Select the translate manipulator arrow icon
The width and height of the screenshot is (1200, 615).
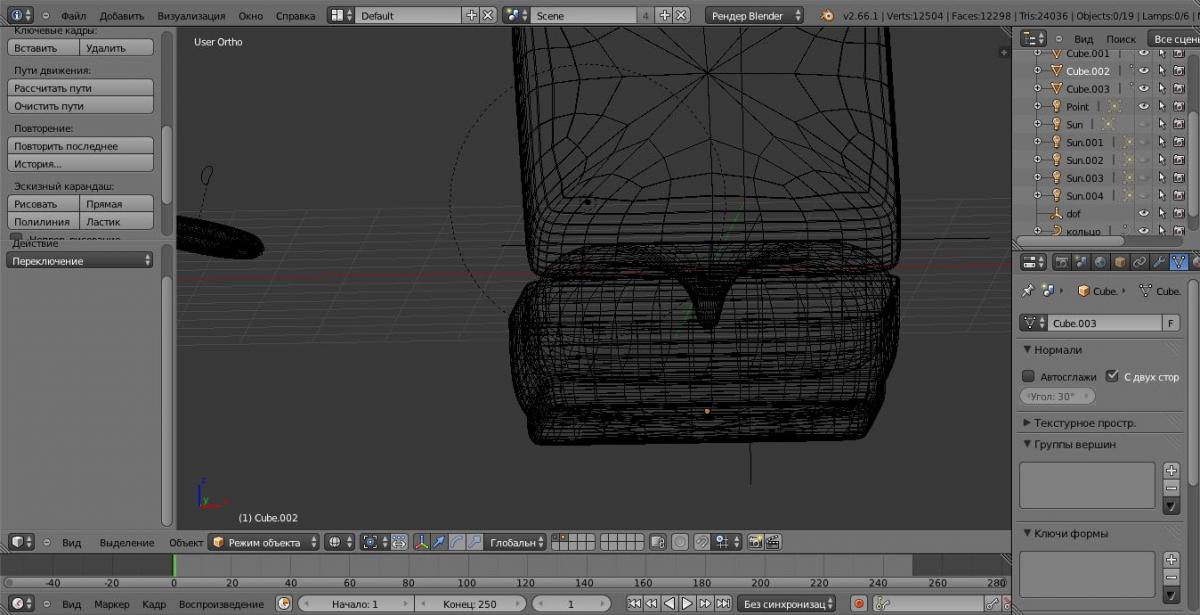coord(438,542)
